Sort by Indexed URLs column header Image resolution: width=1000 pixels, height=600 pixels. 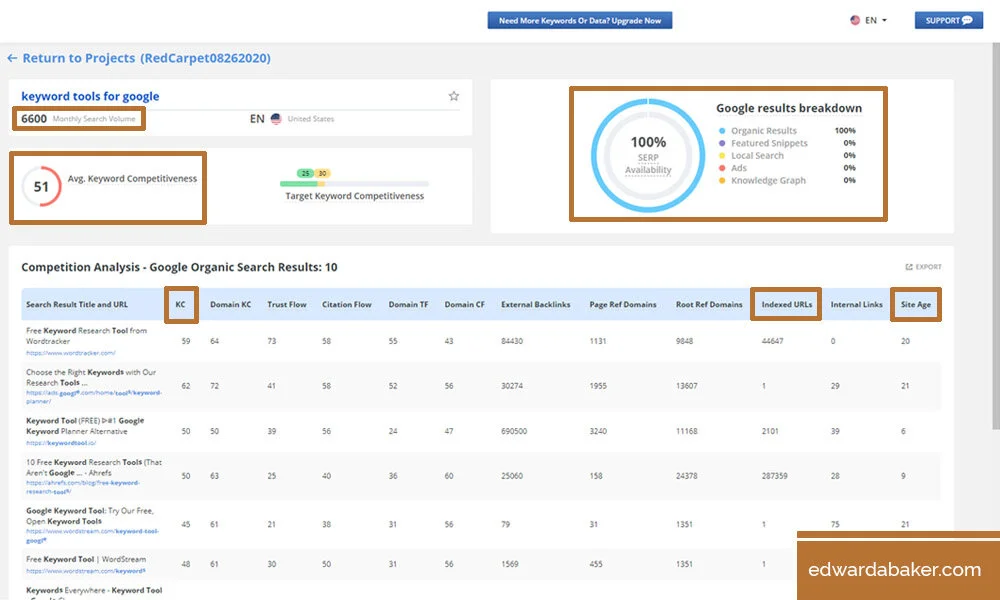(786, 304)
